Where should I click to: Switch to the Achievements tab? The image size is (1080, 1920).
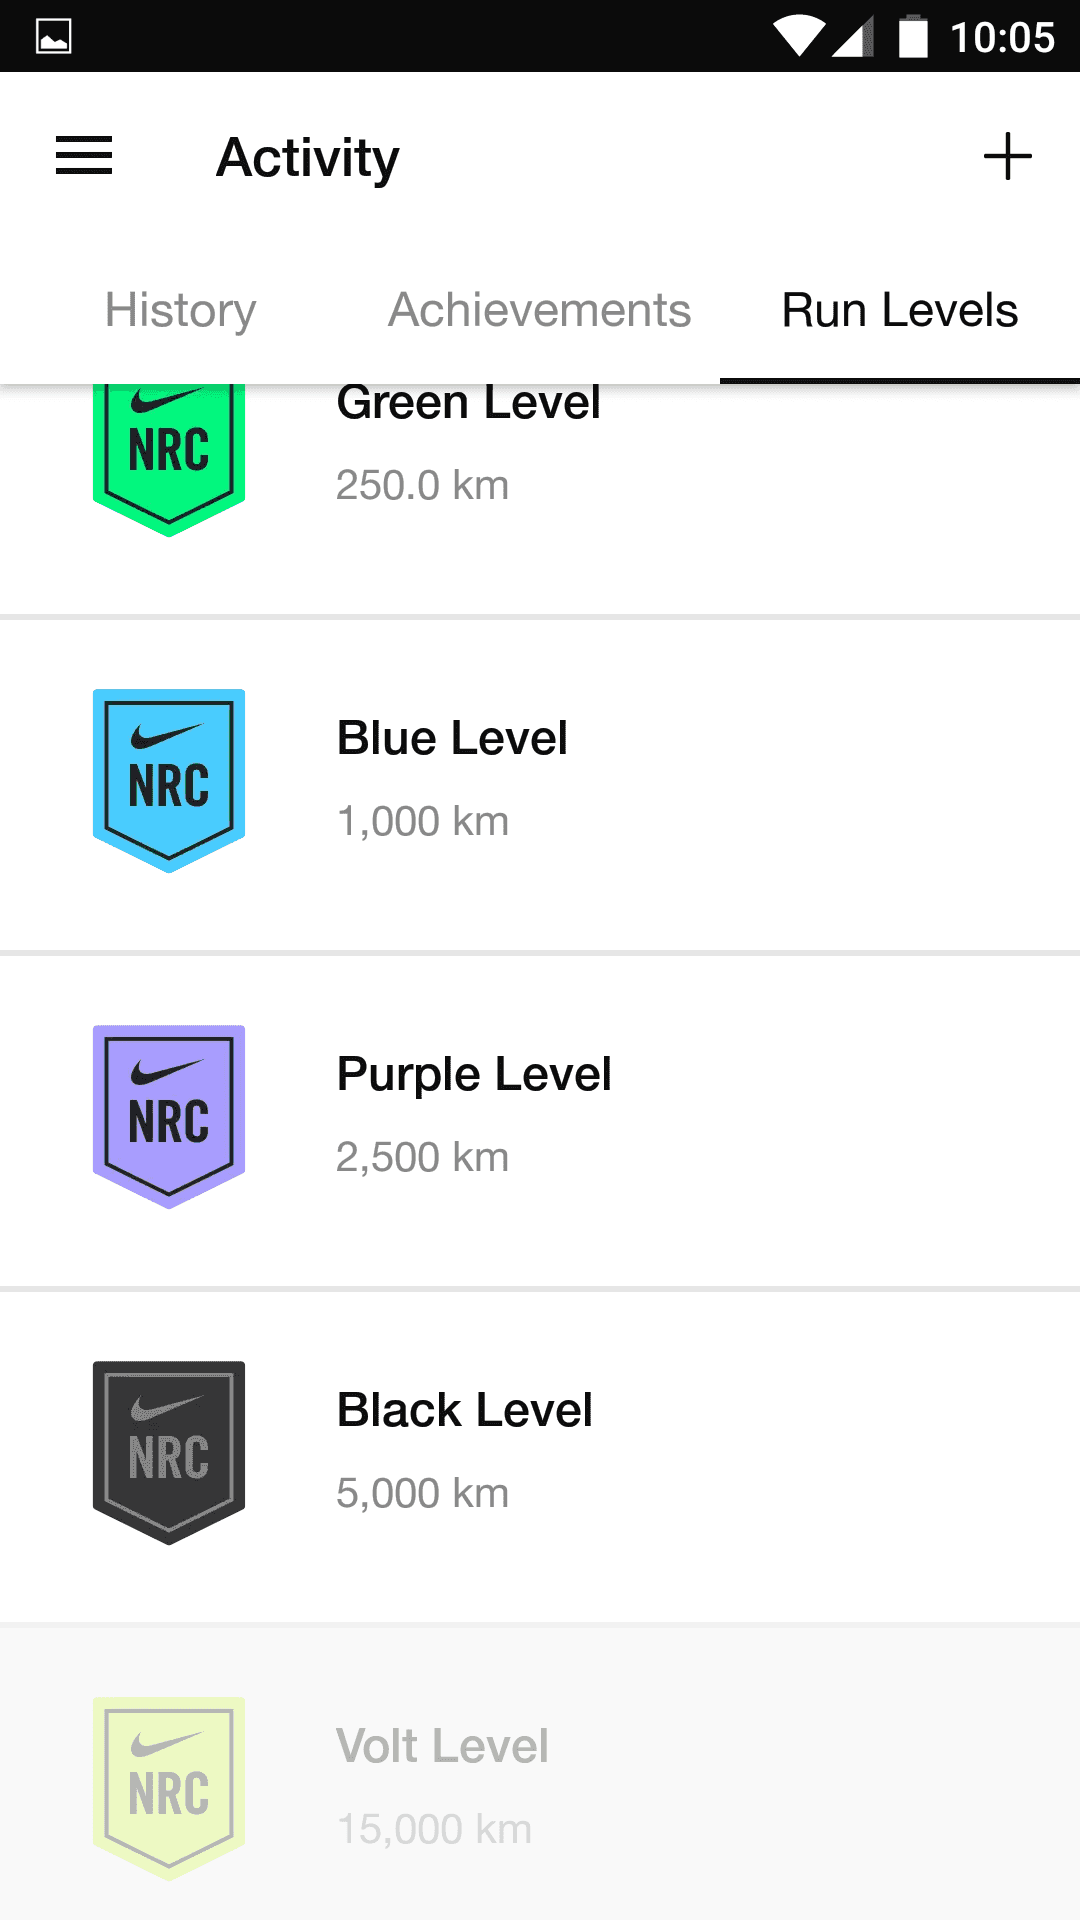tap(540, 310)
